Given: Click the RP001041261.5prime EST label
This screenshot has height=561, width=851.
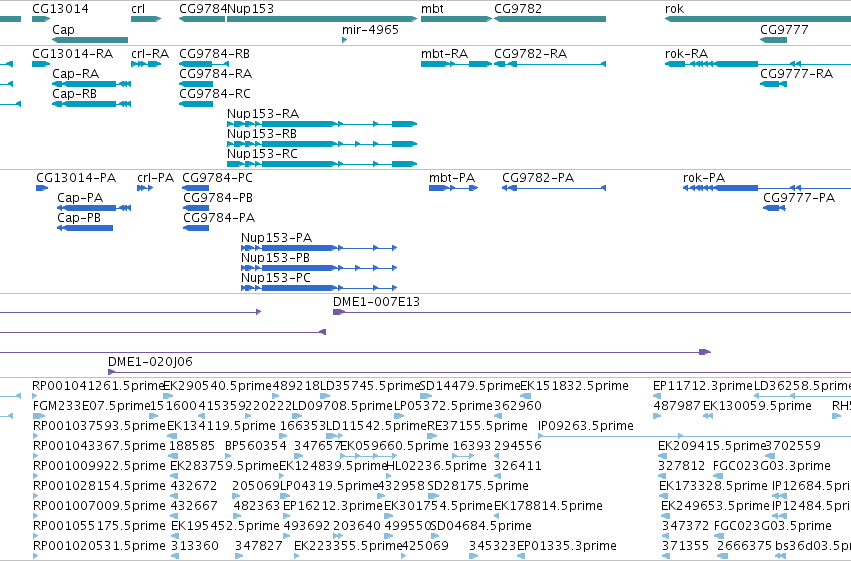Looking at the screenshot, I should click(x=98, y=386).
